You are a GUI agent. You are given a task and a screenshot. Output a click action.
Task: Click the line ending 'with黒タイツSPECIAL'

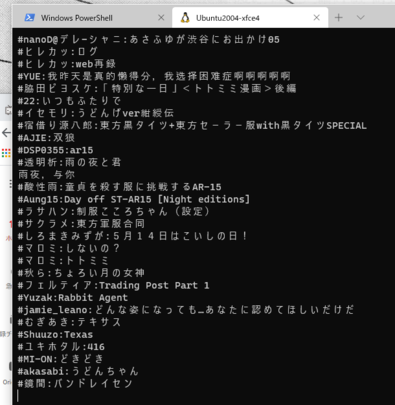point(192,125)
